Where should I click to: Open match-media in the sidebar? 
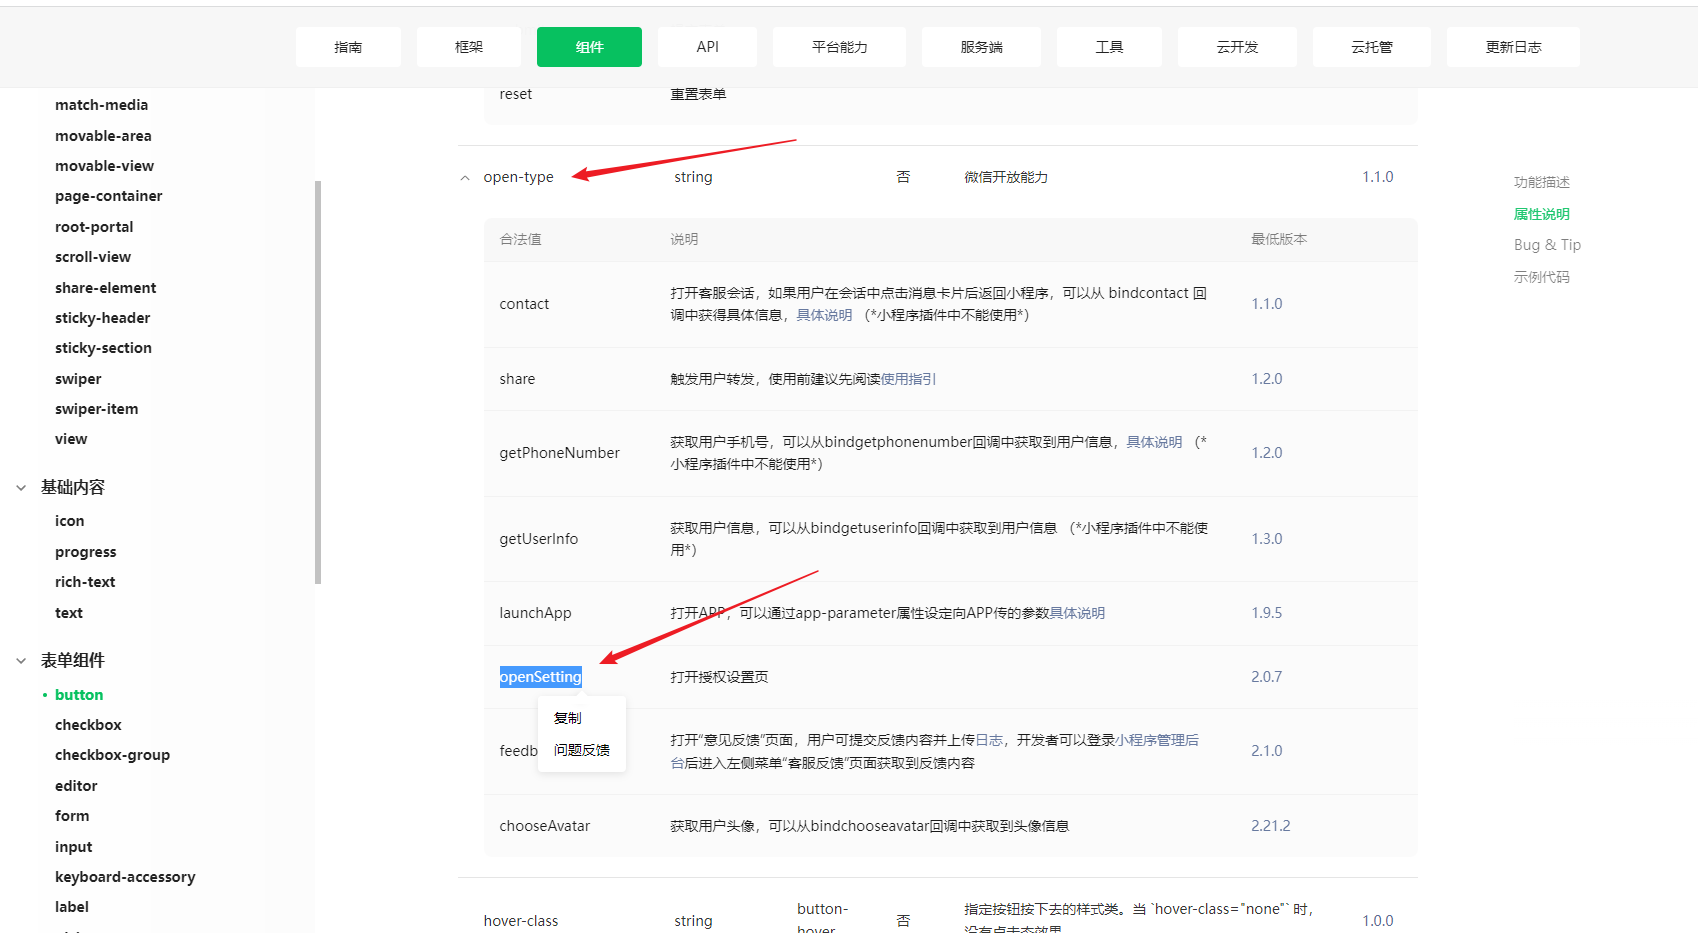click(101, 105)
